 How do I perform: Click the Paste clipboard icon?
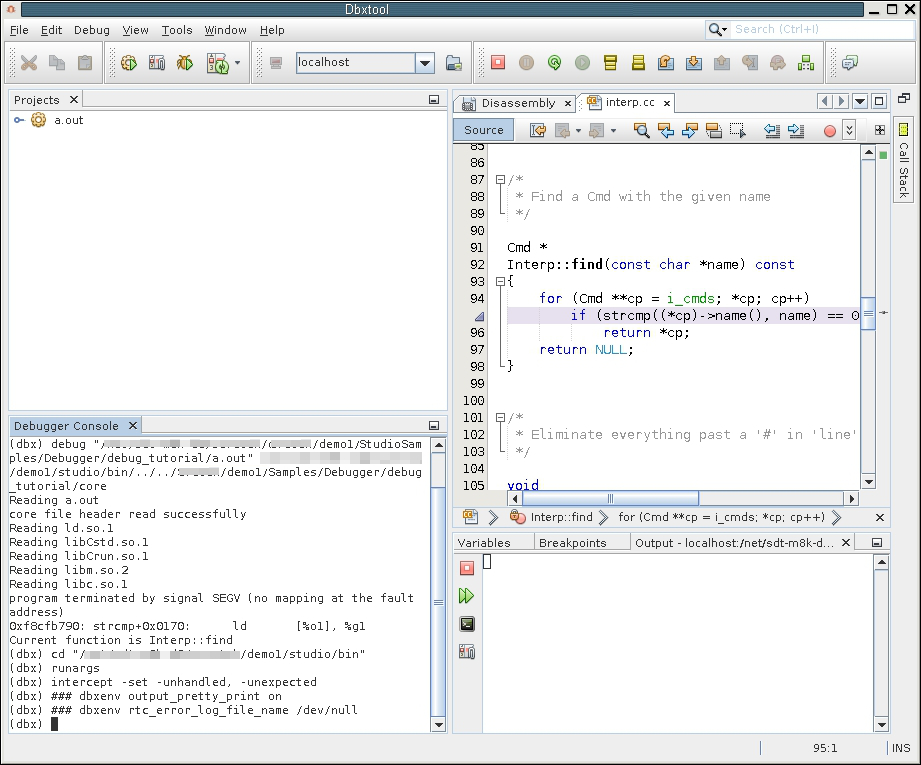tap(85, 62)
